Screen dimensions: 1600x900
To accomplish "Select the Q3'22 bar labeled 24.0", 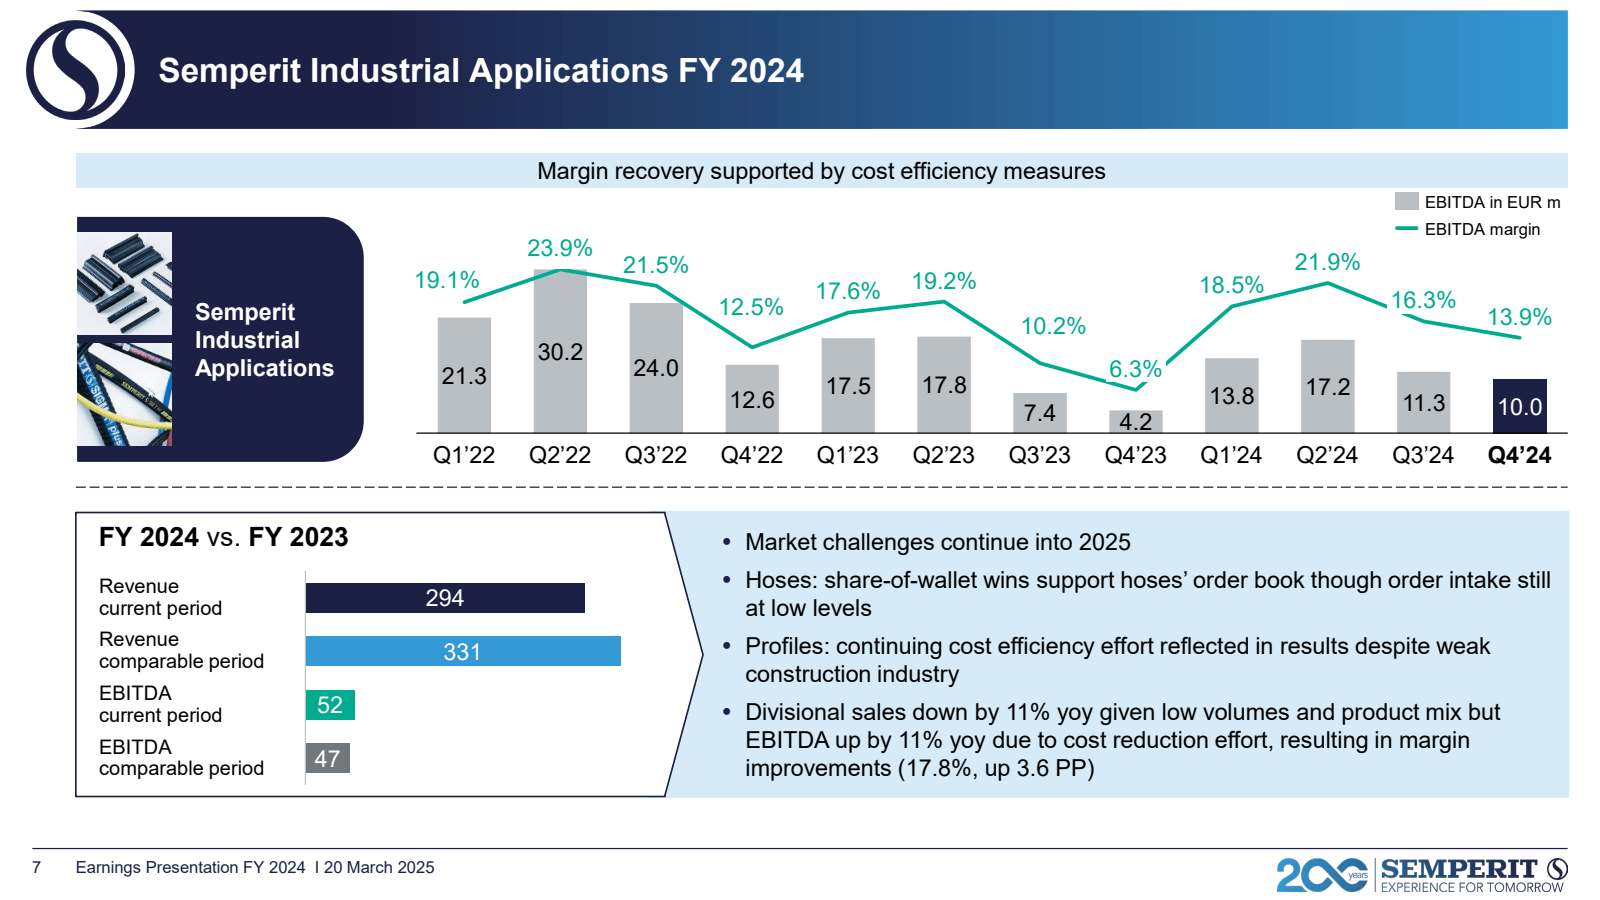I will tap(656, 368).
